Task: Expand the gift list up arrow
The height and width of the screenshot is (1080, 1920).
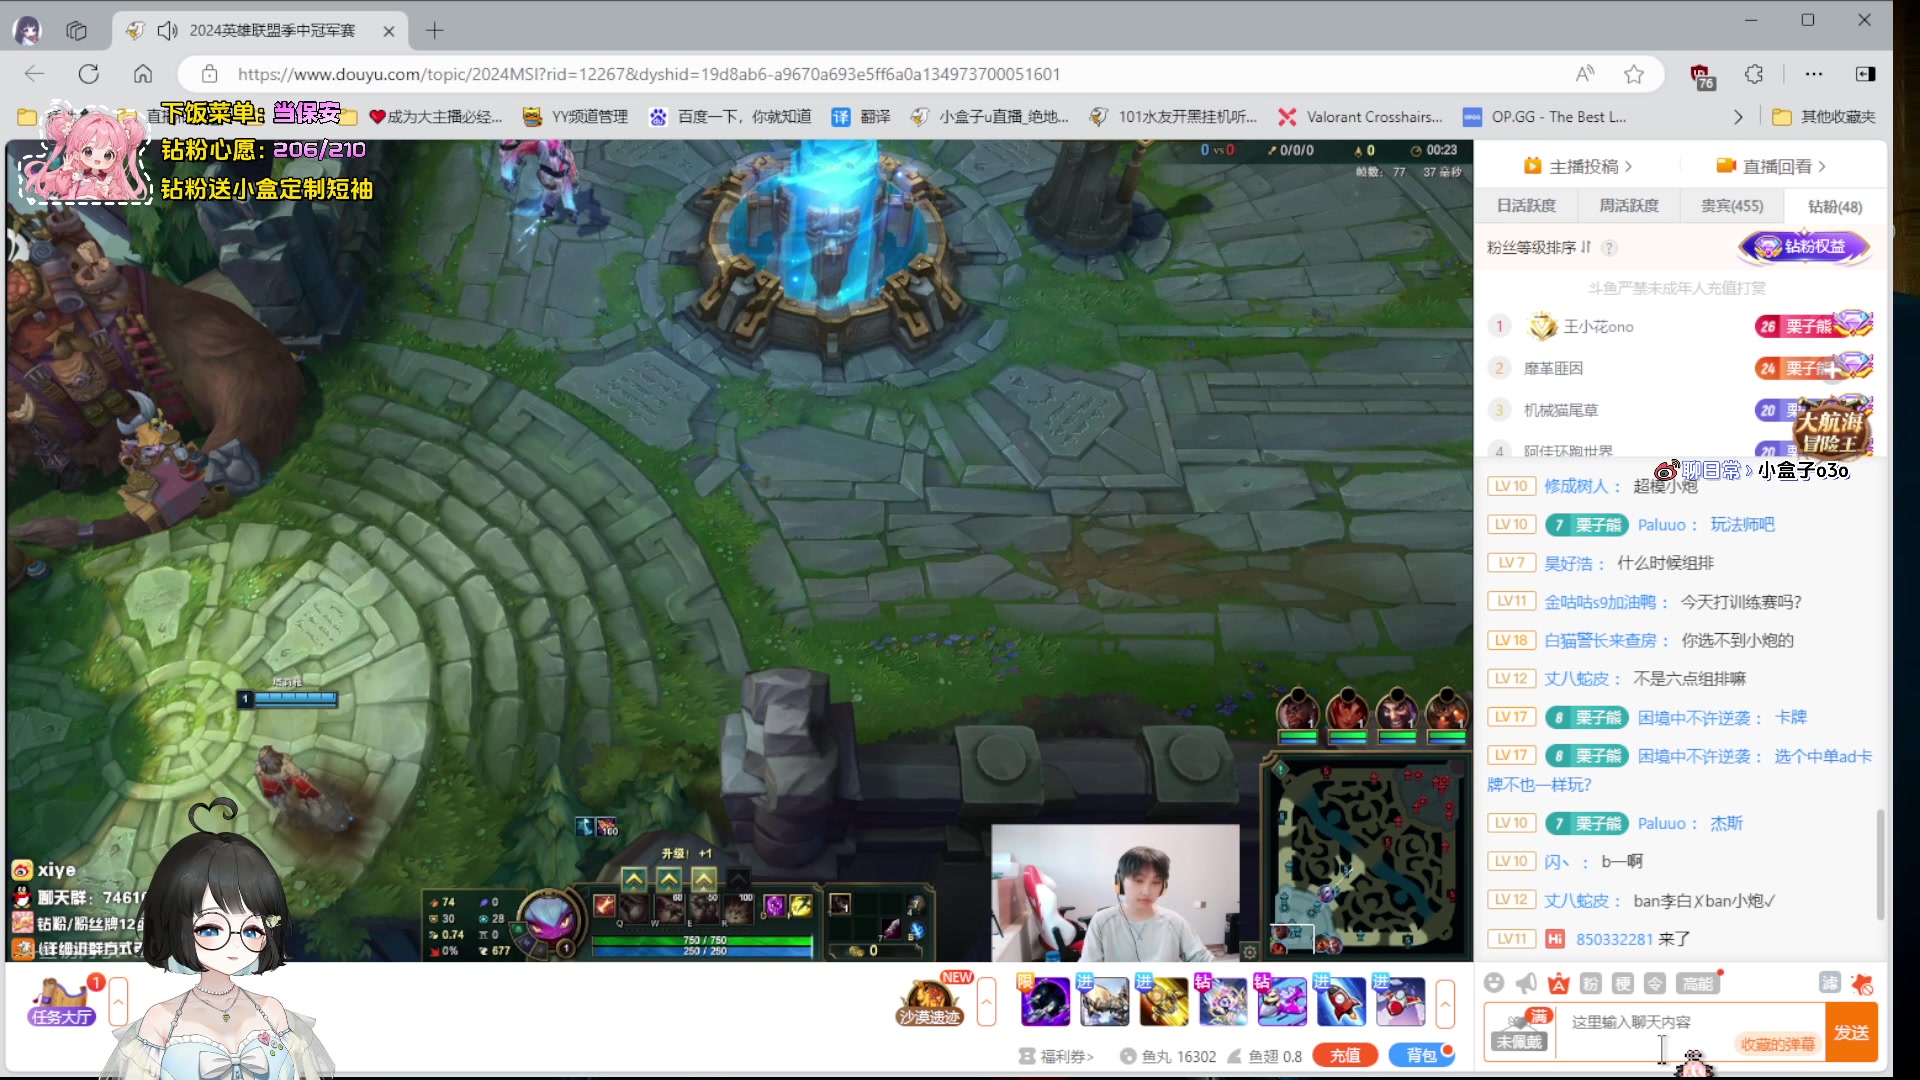Action: tap(1445, 1002)
